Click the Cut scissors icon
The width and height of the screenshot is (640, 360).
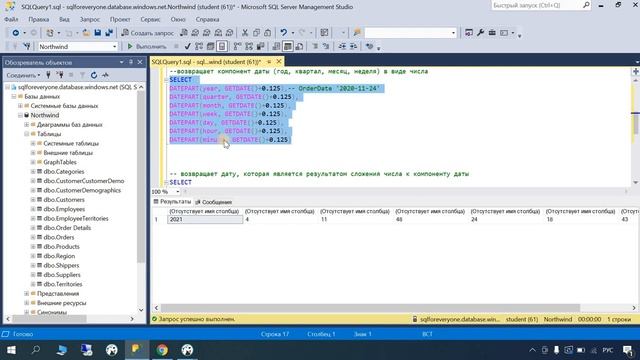click(245, 33)
